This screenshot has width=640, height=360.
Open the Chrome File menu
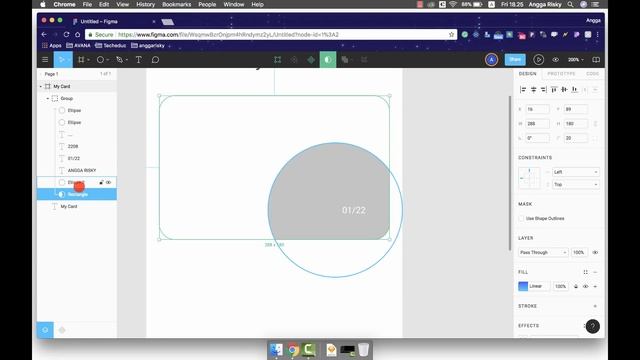(x=87, y=4)
